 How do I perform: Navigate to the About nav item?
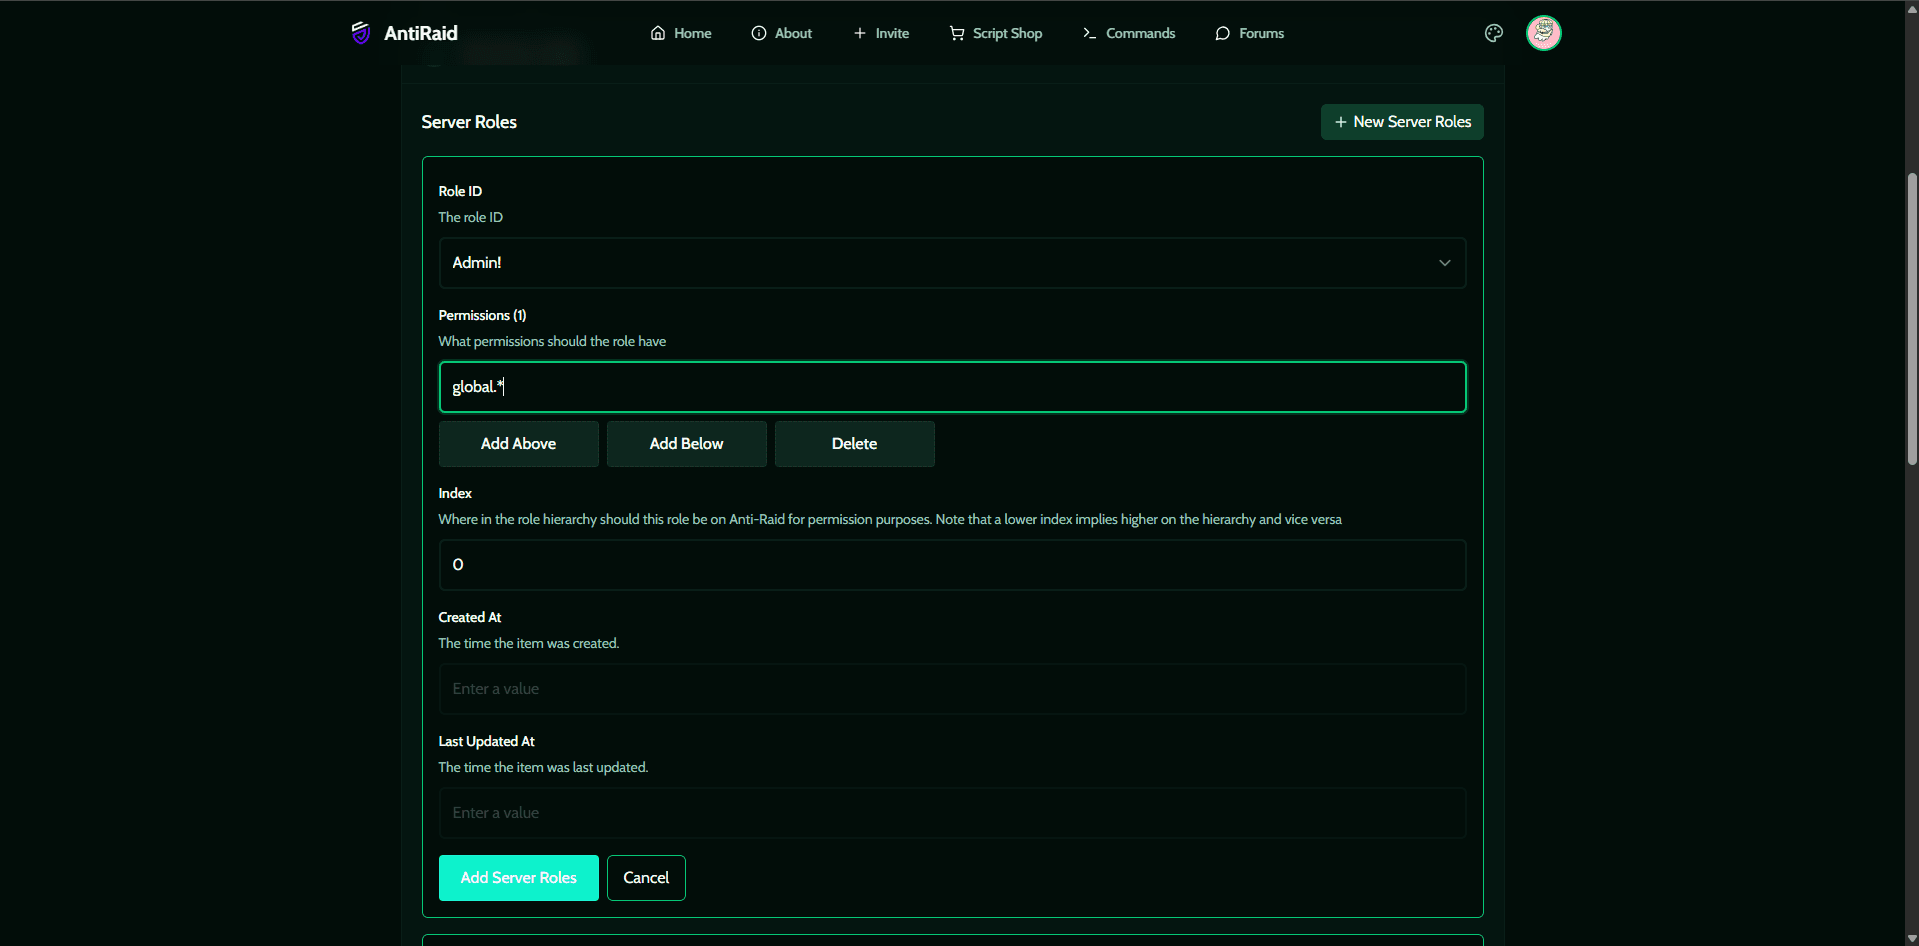[792, 33]
